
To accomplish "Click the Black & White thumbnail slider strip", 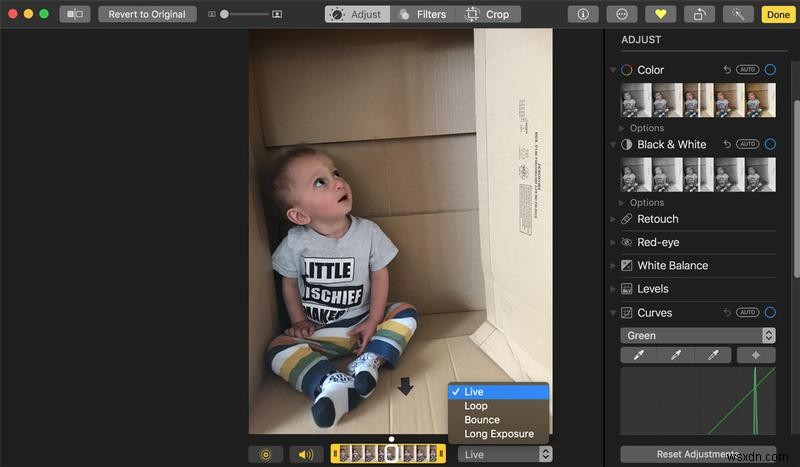I will point(698,175).
